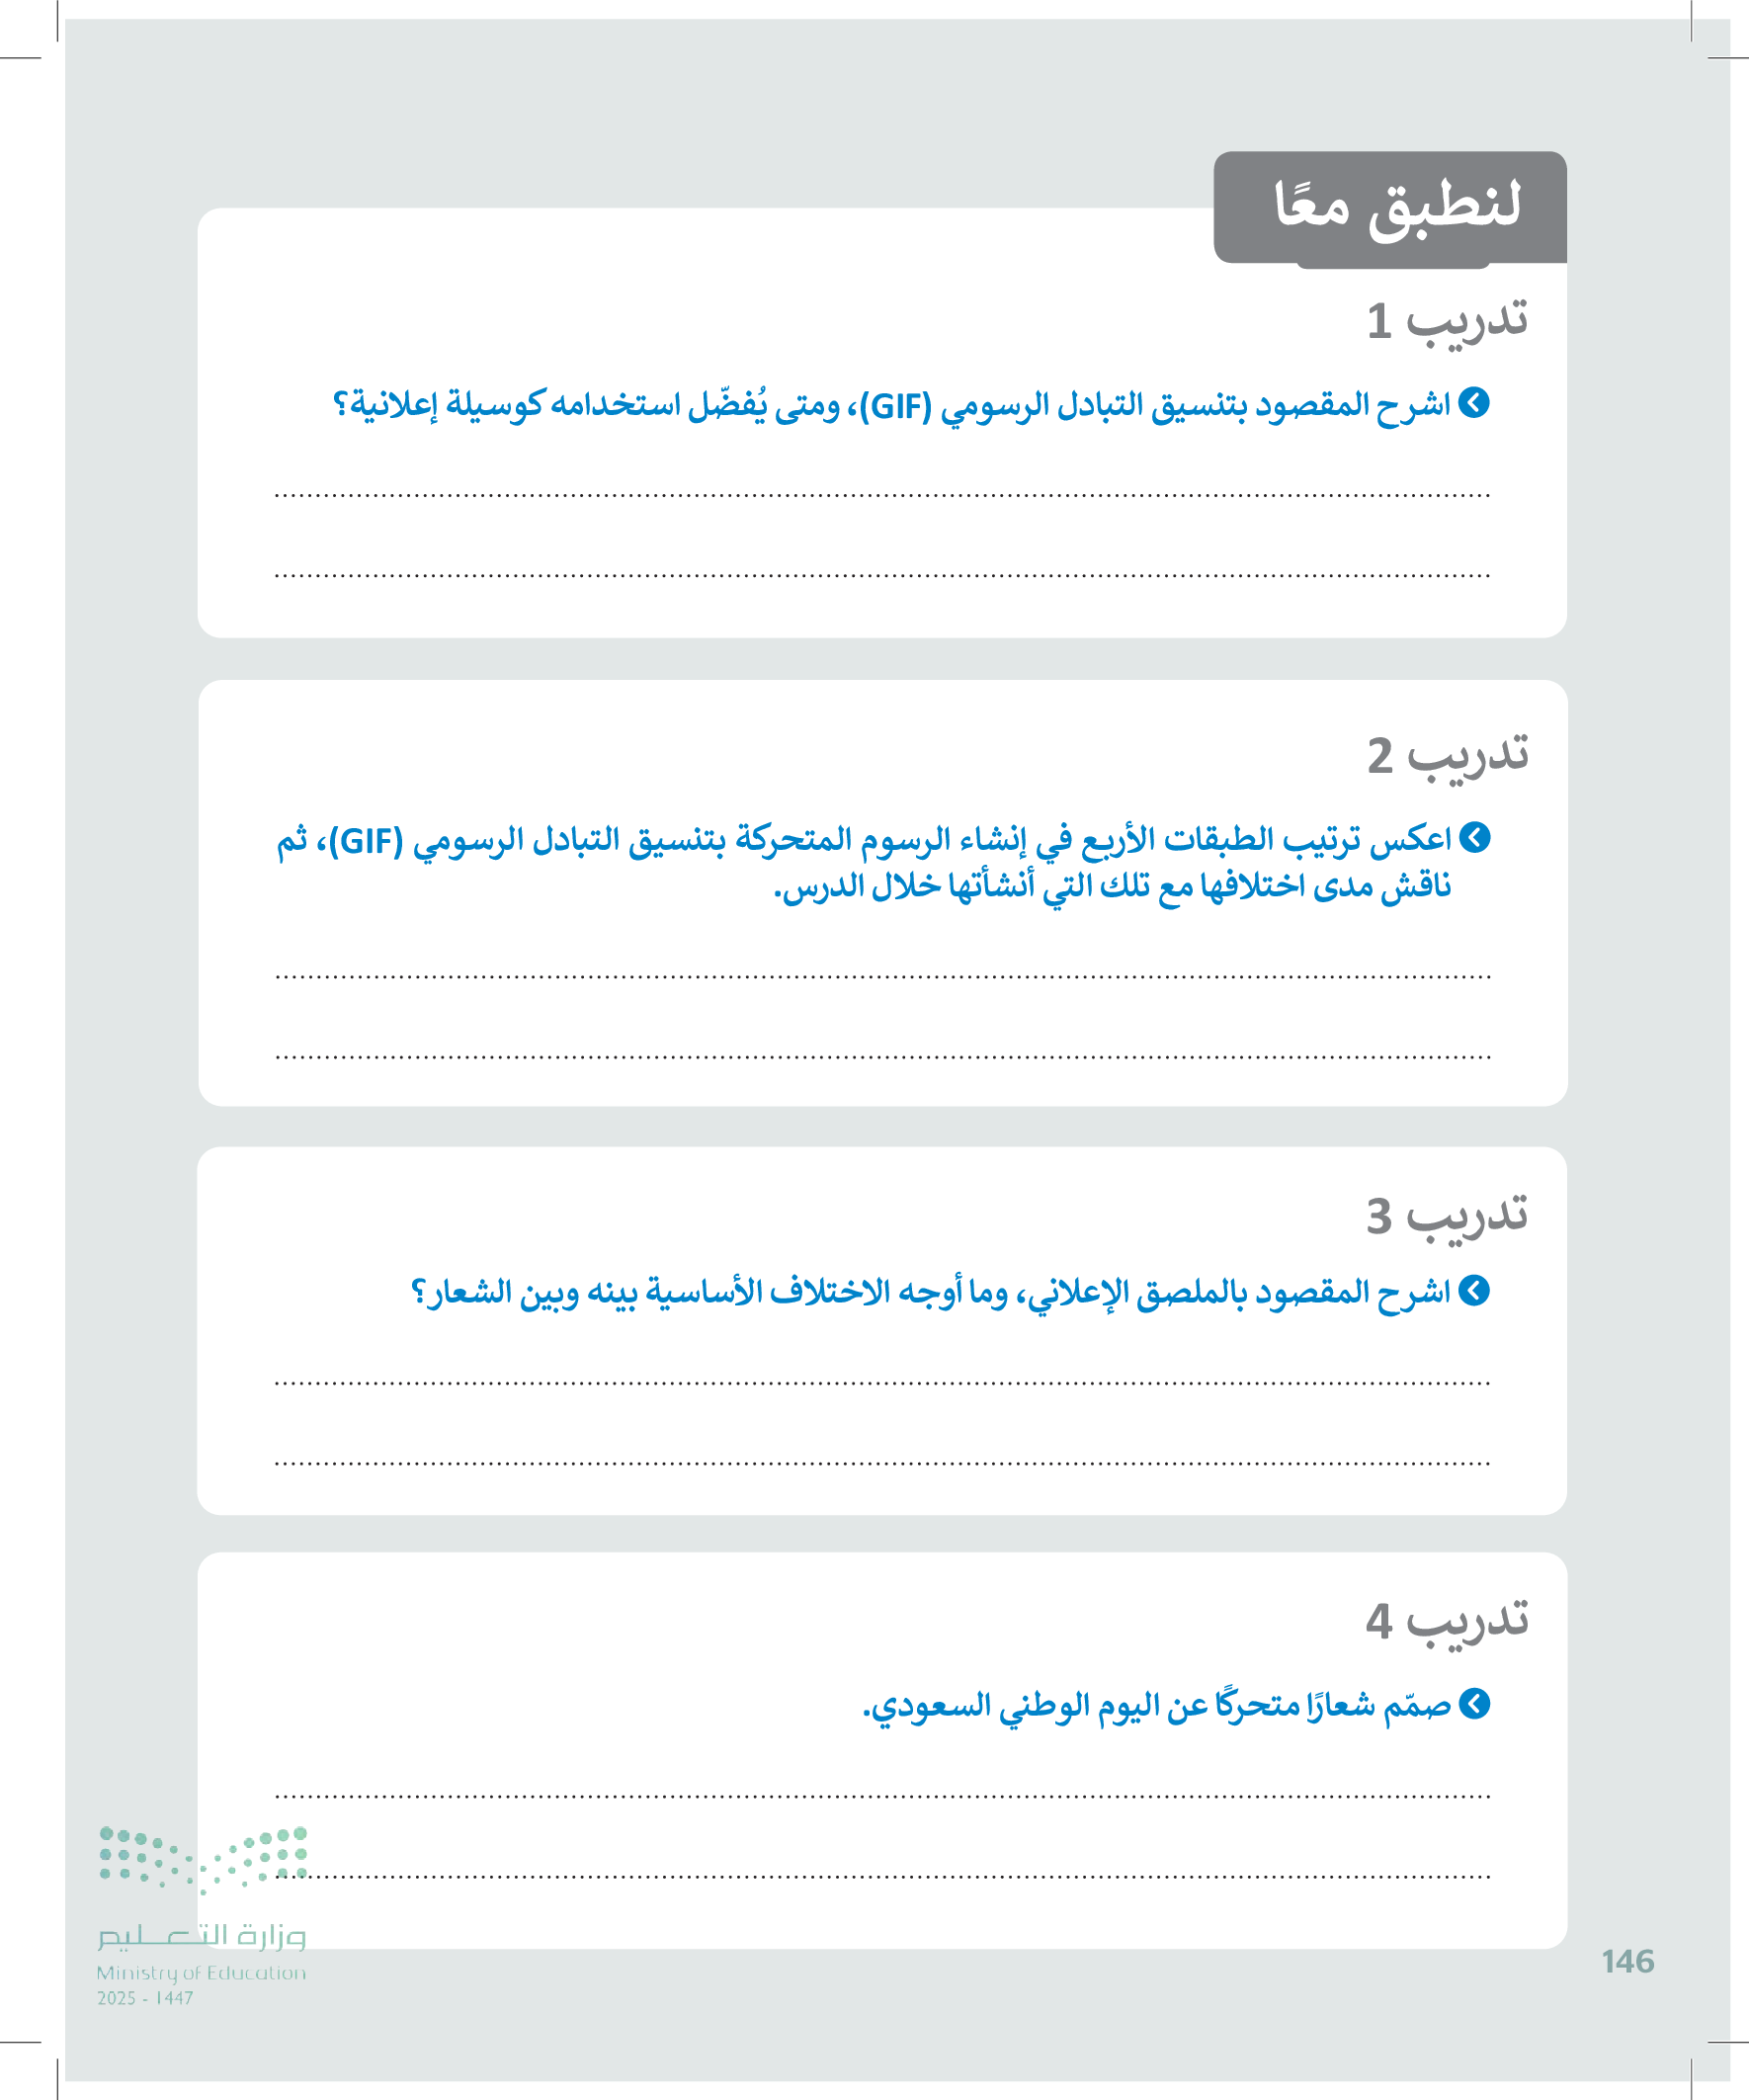
Task: Click the "وزارة التعليم" Arabic ministry name
Action: (201, 1937)
